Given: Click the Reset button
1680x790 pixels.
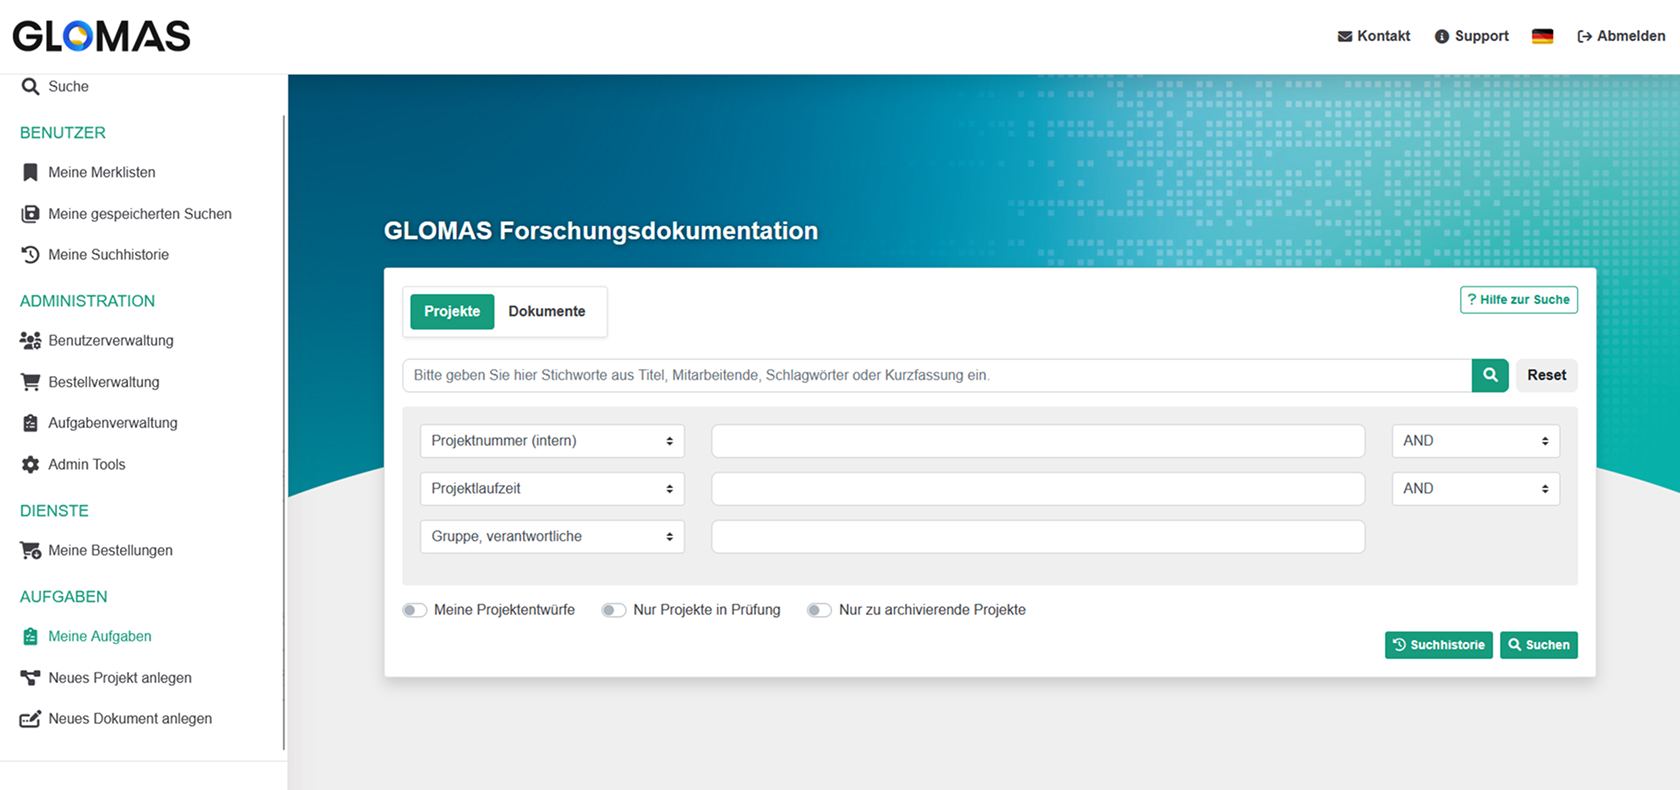Looking at the screenshot, I should pyautogui.click(x=1547, y=375).
